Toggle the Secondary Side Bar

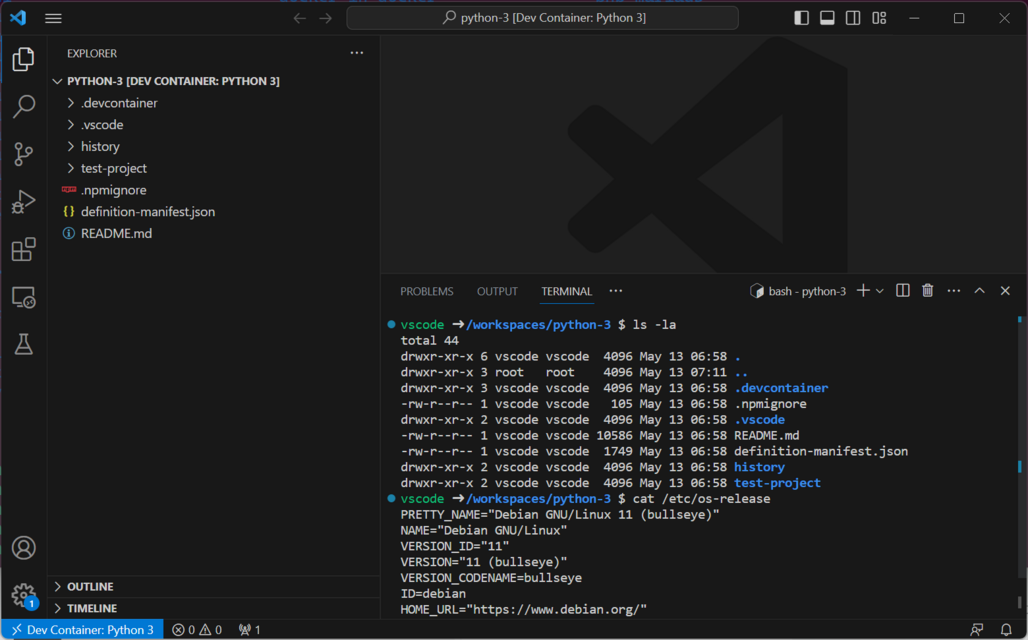[x=852, y=17]
